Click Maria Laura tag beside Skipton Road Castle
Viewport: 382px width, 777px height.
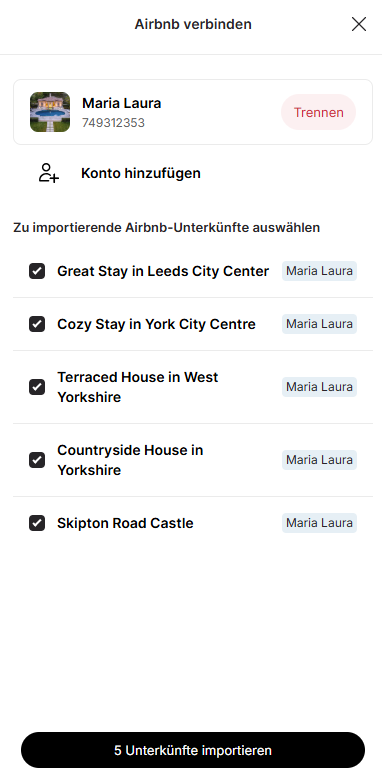click(320, 523)
